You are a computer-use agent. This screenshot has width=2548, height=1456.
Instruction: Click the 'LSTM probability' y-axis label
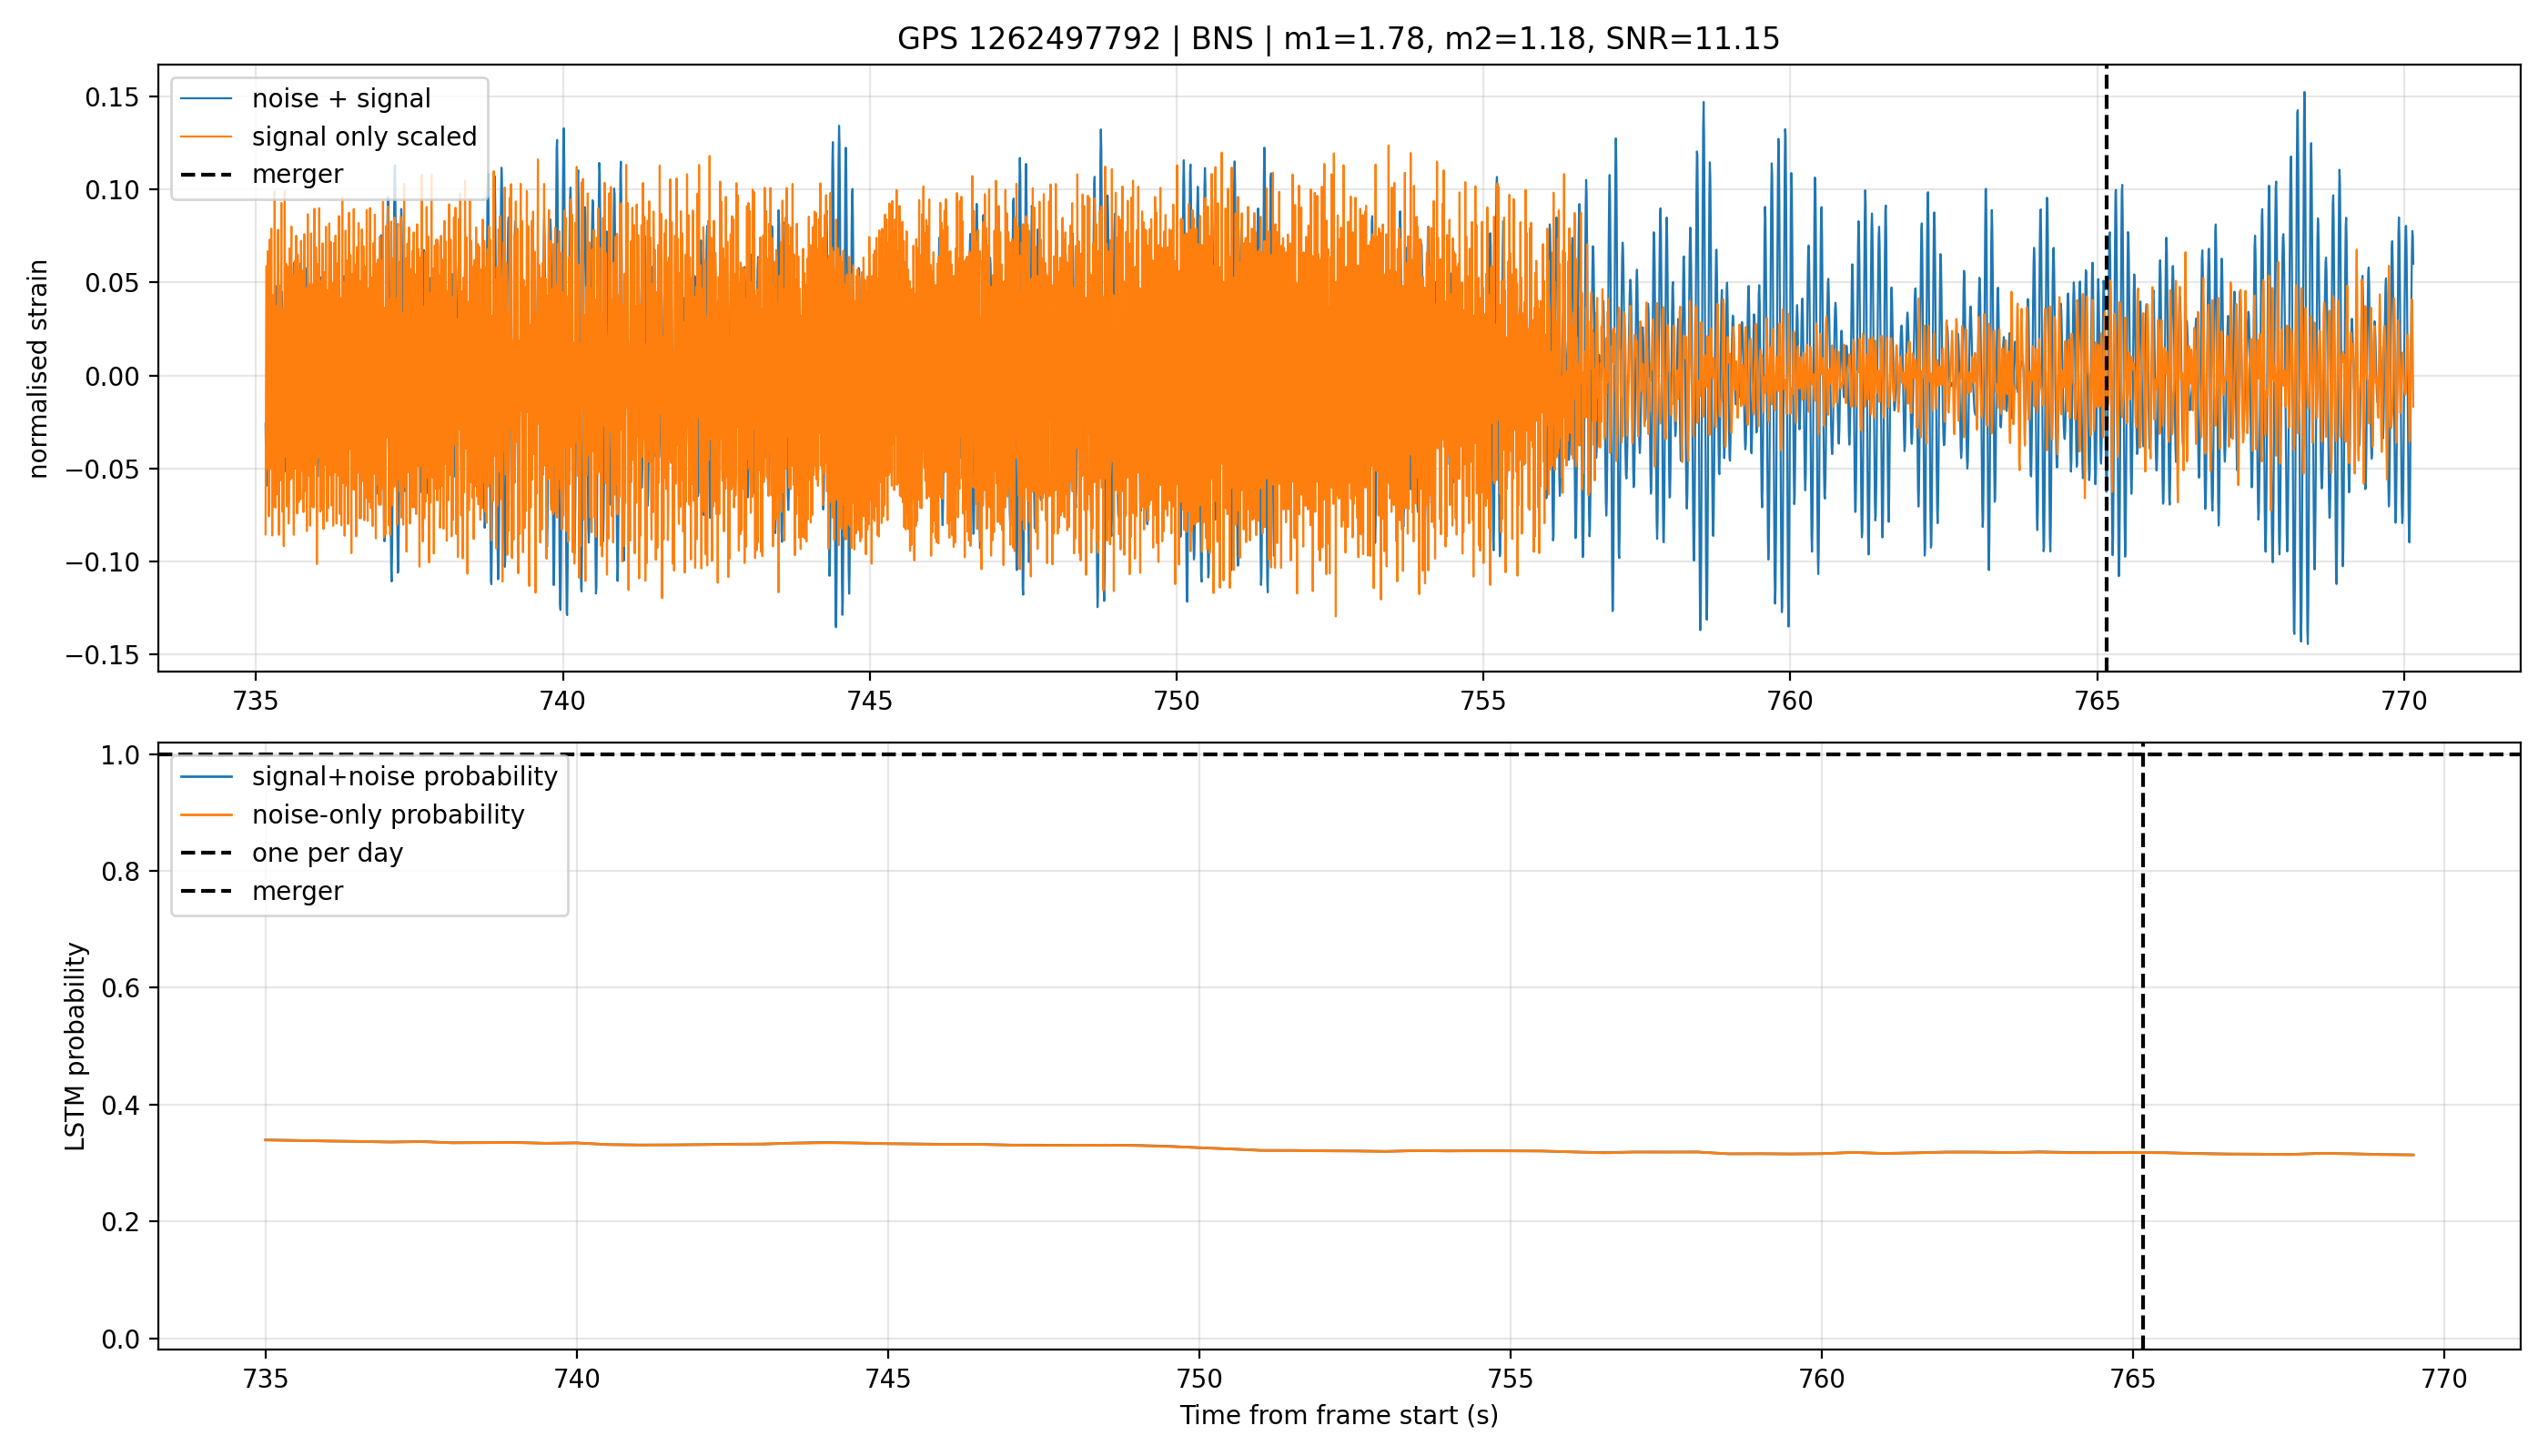(76, 1046)
